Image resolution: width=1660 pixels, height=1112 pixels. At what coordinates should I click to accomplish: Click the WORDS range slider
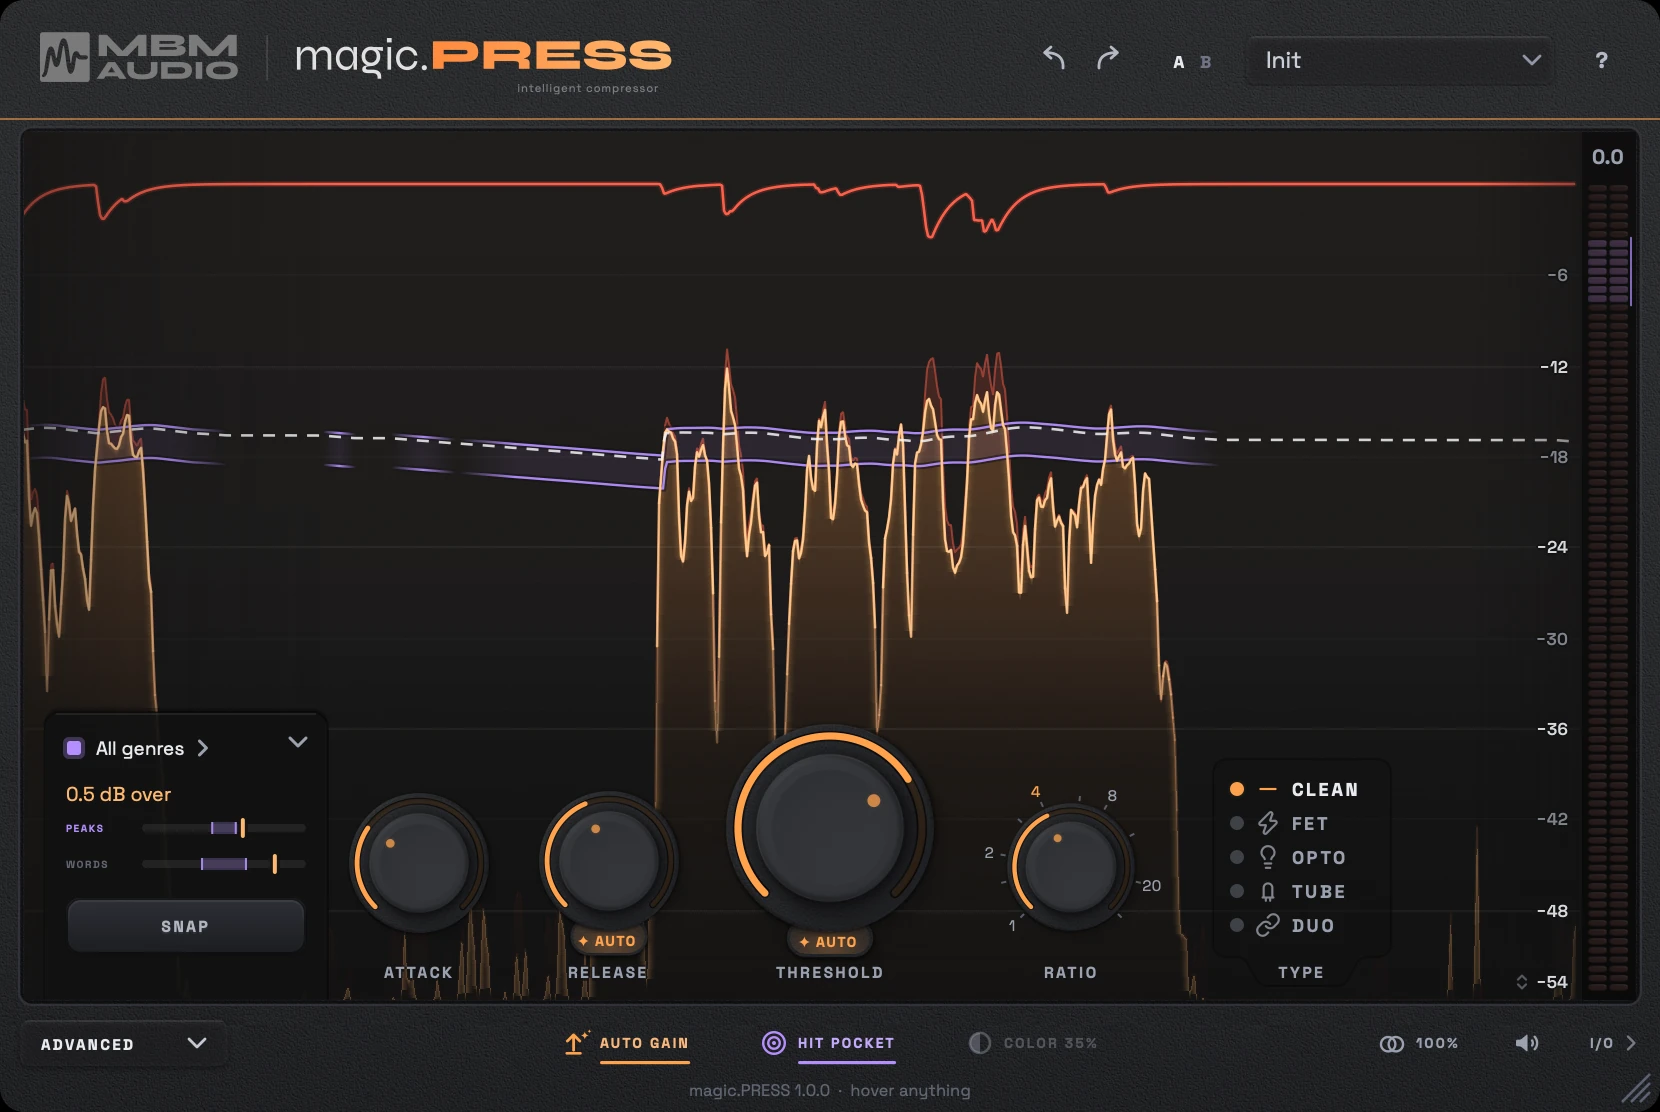pos(223,864)
